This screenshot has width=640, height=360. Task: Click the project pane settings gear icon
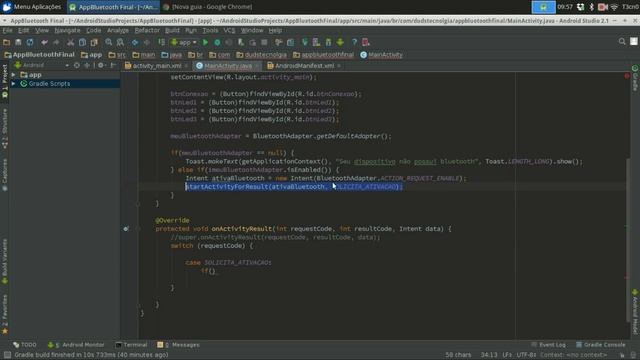tap(101, 65)
